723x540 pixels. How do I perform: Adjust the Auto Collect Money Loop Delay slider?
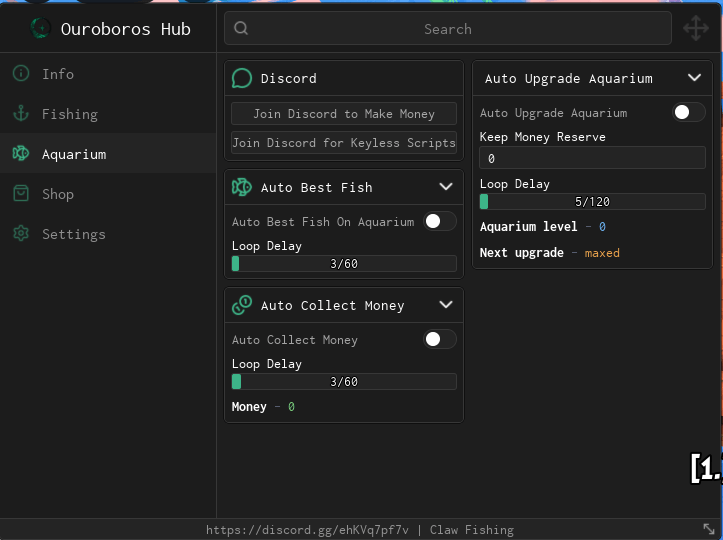[x=344, y=382]
